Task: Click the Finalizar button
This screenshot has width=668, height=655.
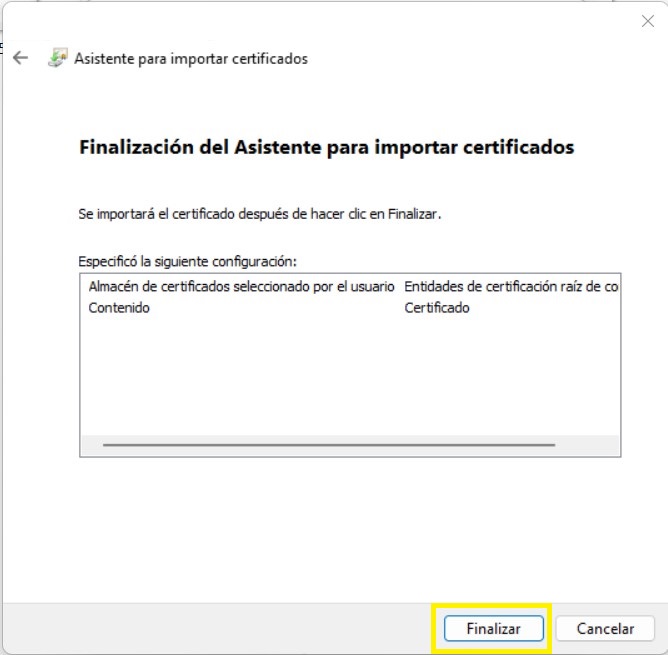Action: point(493,629)
